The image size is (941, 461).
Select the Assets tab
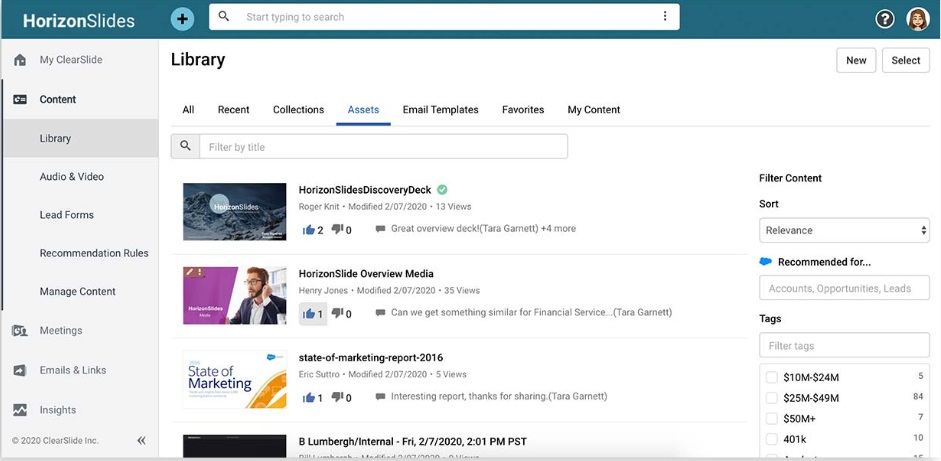point(363,110)
